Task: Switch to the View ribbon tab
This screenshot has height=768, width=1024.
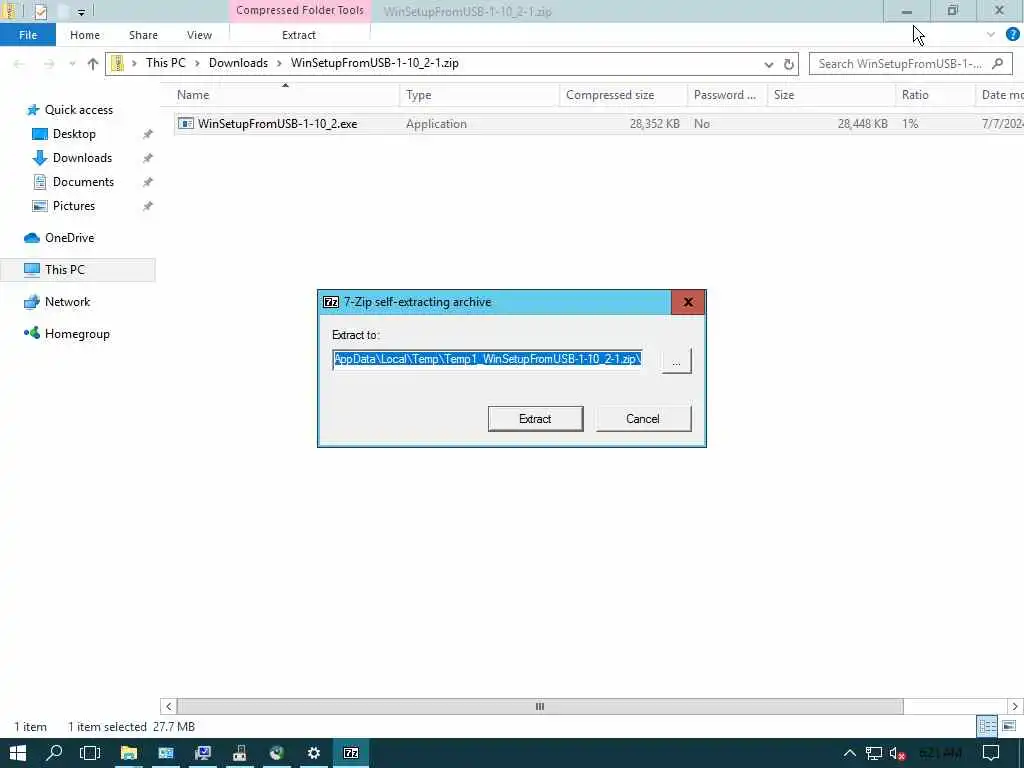Action: coord(199,35)
